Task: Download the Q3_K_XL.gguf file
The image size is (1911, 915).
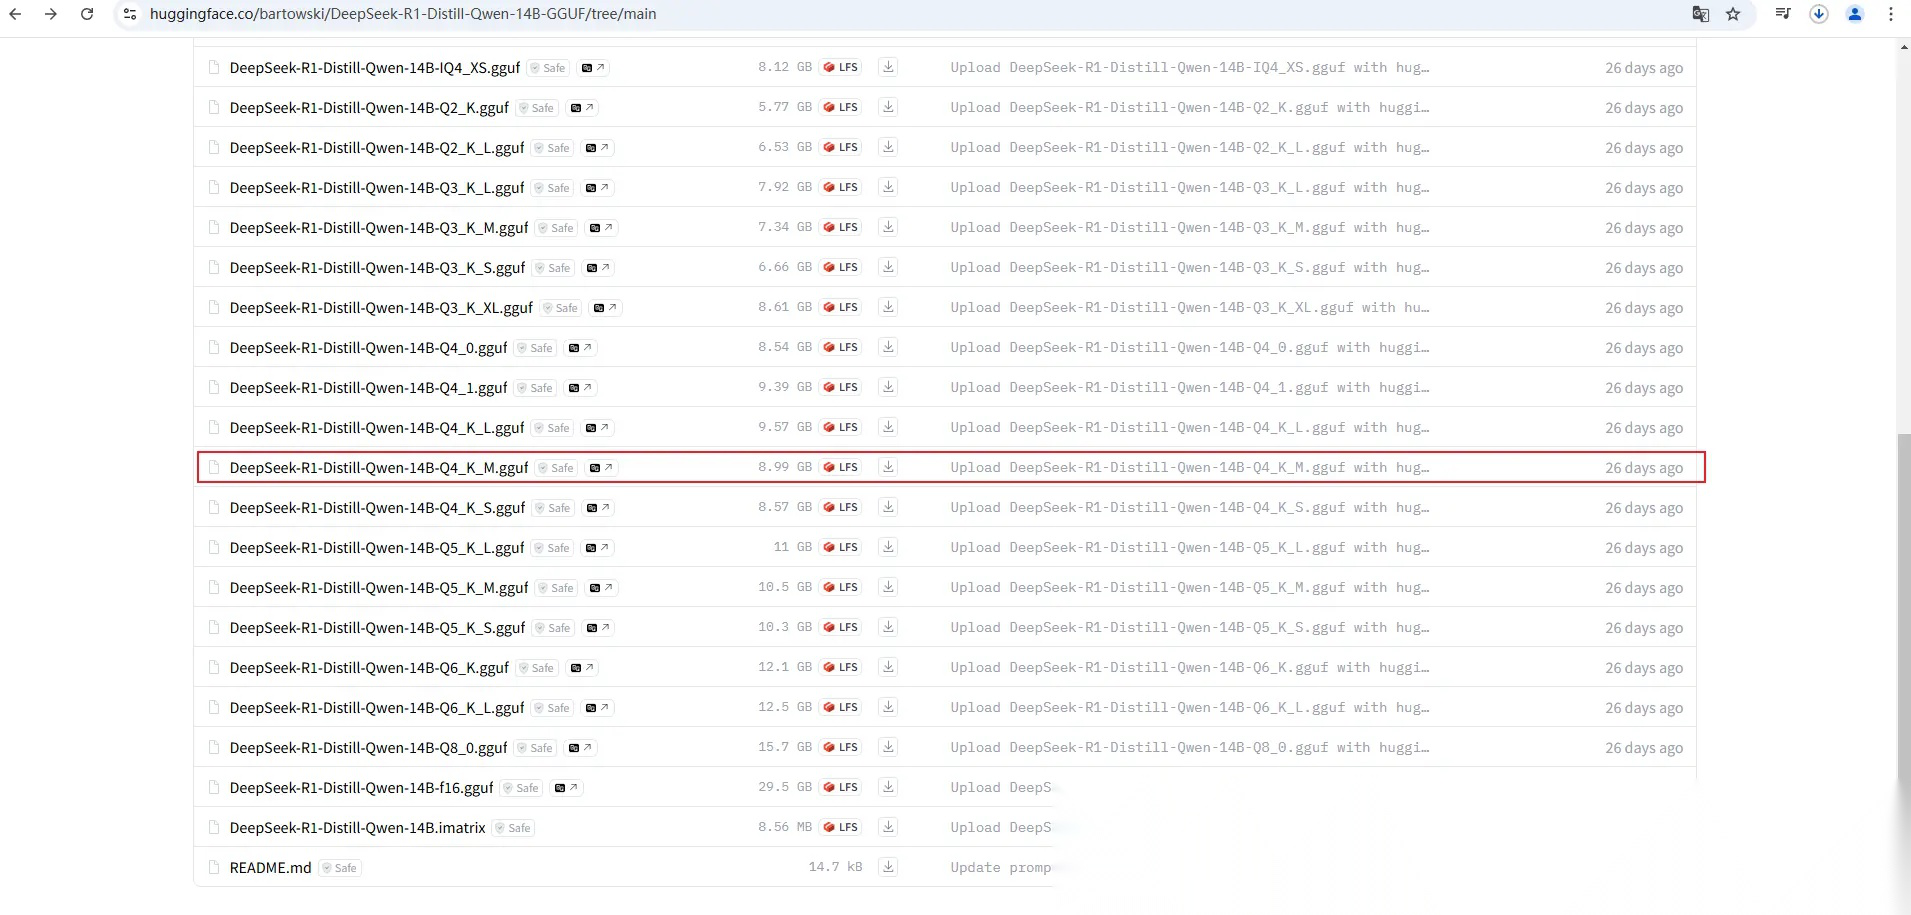Action: pyautogui.click(x=888, y=307)
